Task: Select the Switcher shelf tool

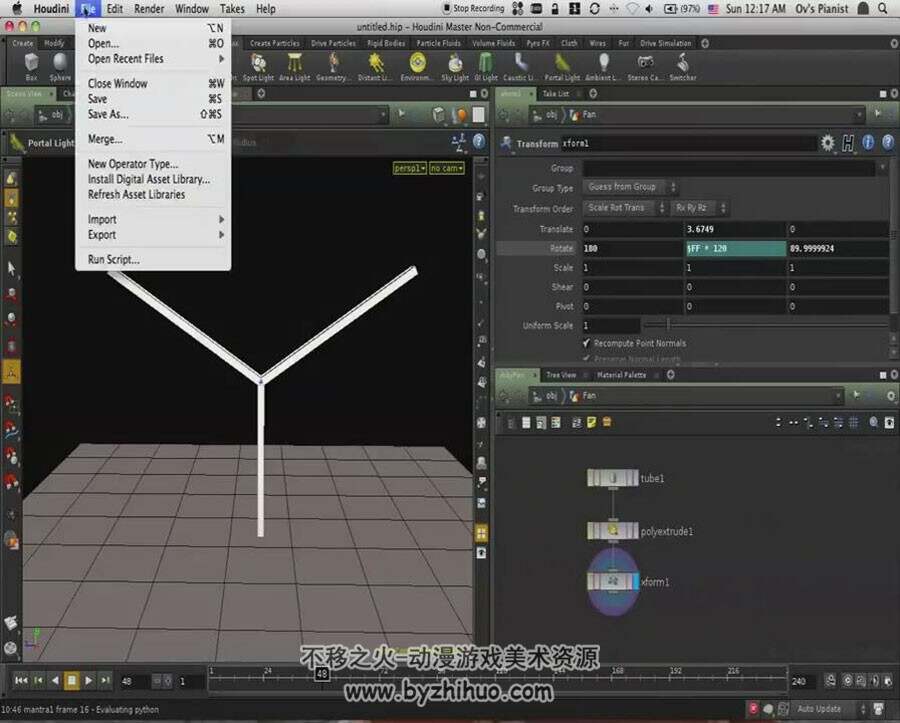Action: point(682,67)
